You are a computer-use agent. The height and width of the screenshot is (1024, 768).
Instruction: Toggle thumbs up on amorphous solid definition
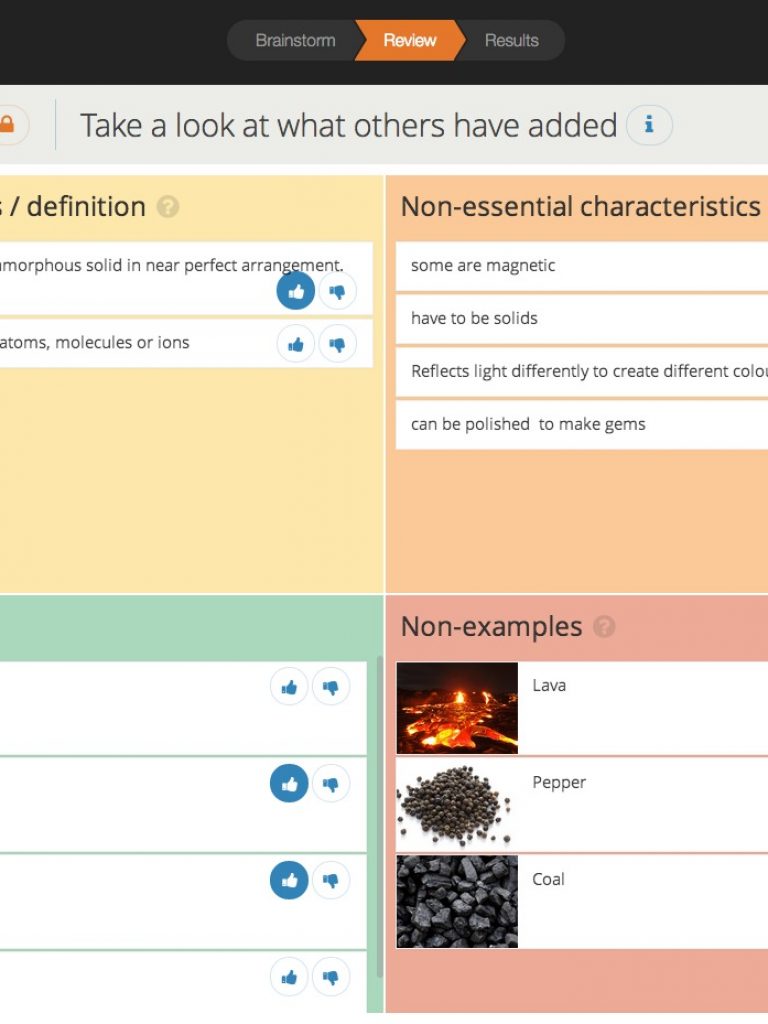[296, 291]
